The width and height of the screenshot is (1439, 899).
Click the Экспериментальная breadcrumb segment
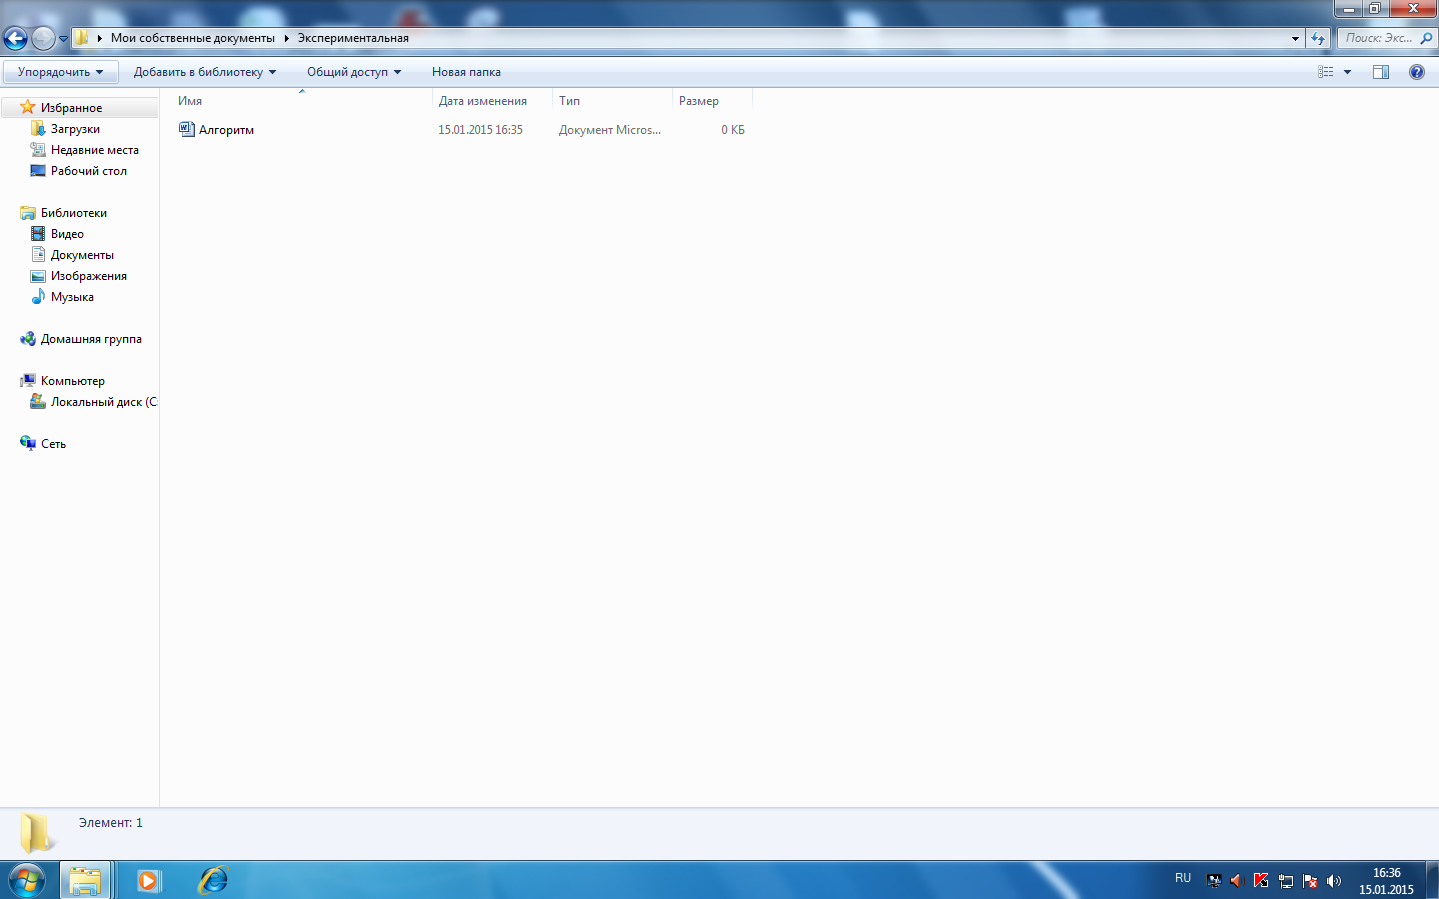pyautogui.click(x=353, y=38)
